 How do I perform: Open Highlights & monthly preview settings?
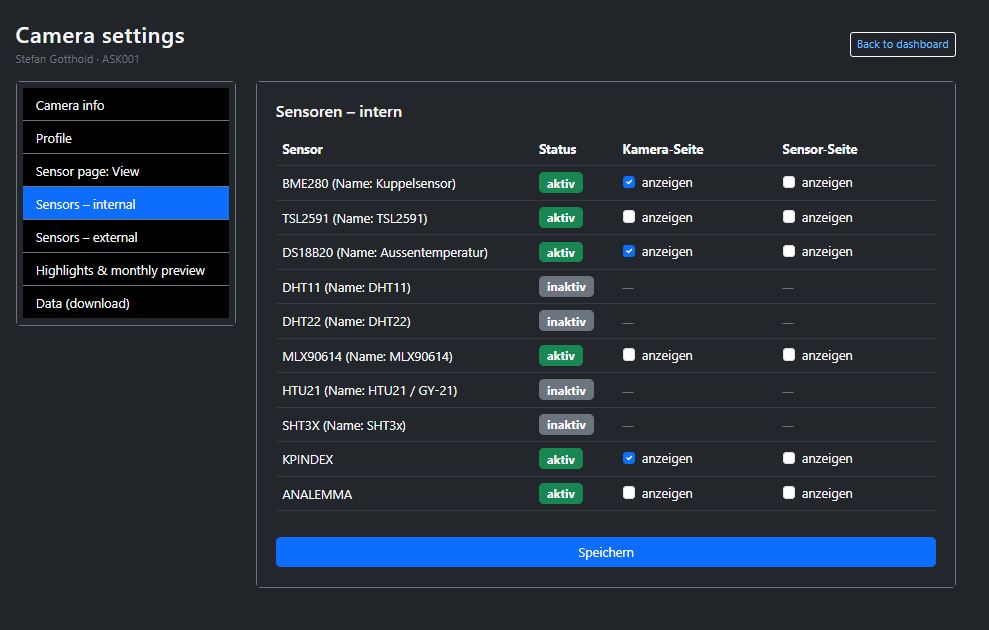125,269
